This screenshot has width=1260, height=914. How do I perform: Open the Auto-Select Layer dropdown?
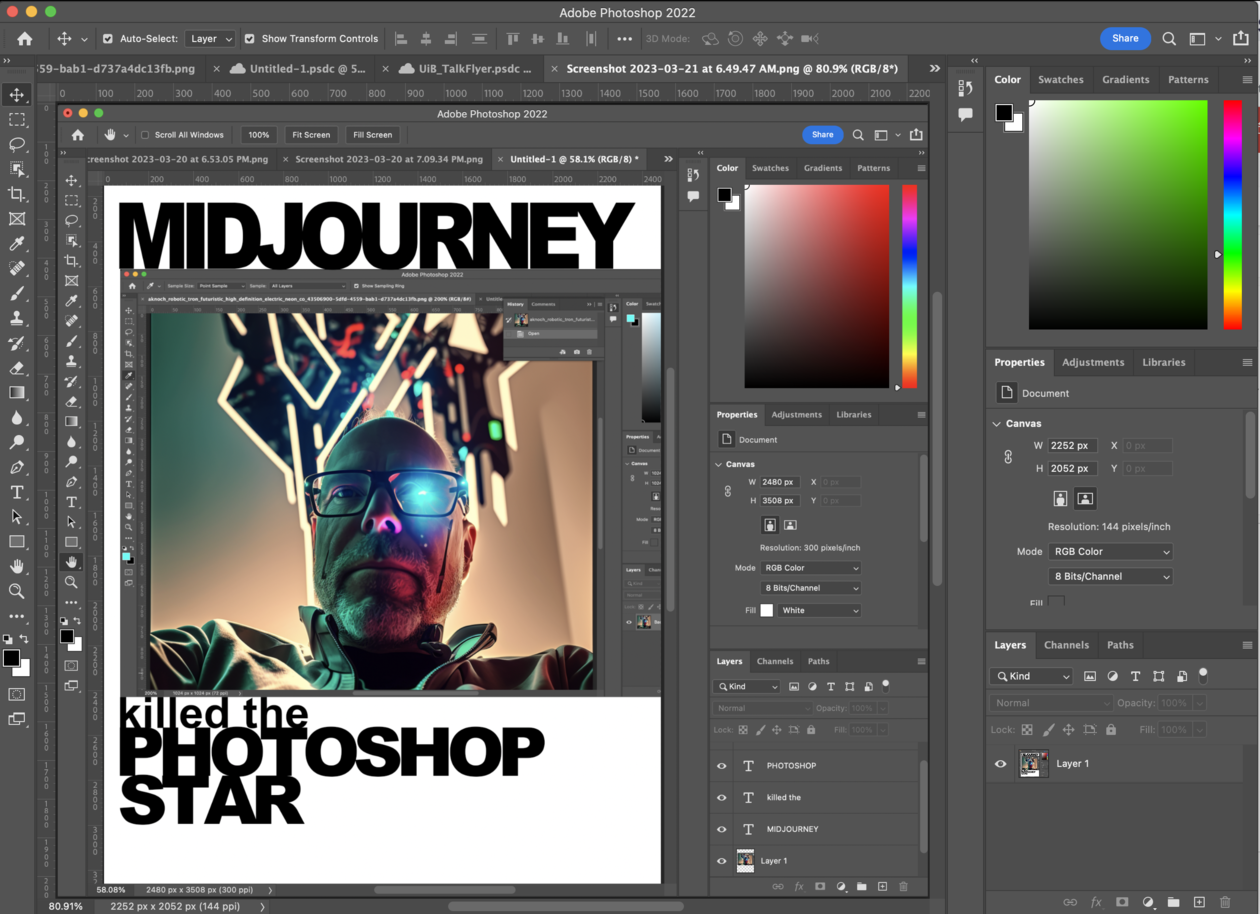(210, 39)
